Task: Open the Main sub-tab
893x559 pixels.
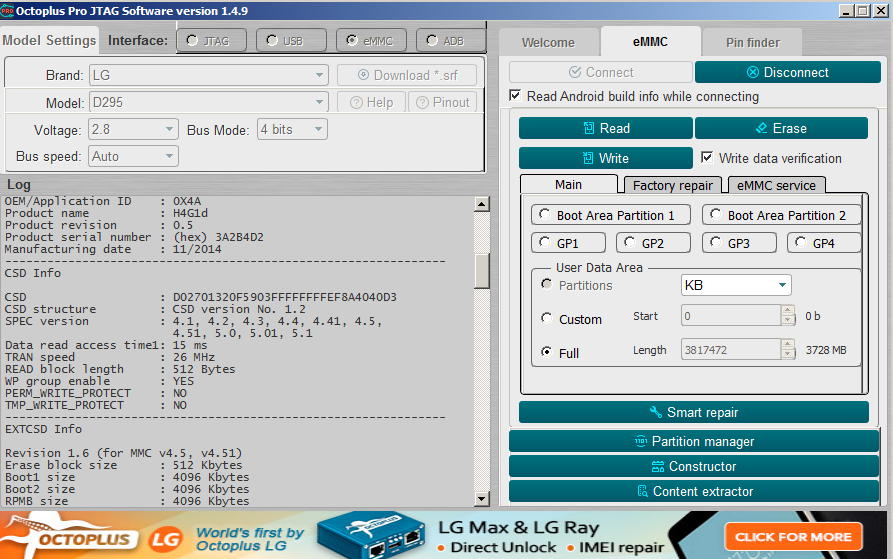Action: tap(568, 184)
